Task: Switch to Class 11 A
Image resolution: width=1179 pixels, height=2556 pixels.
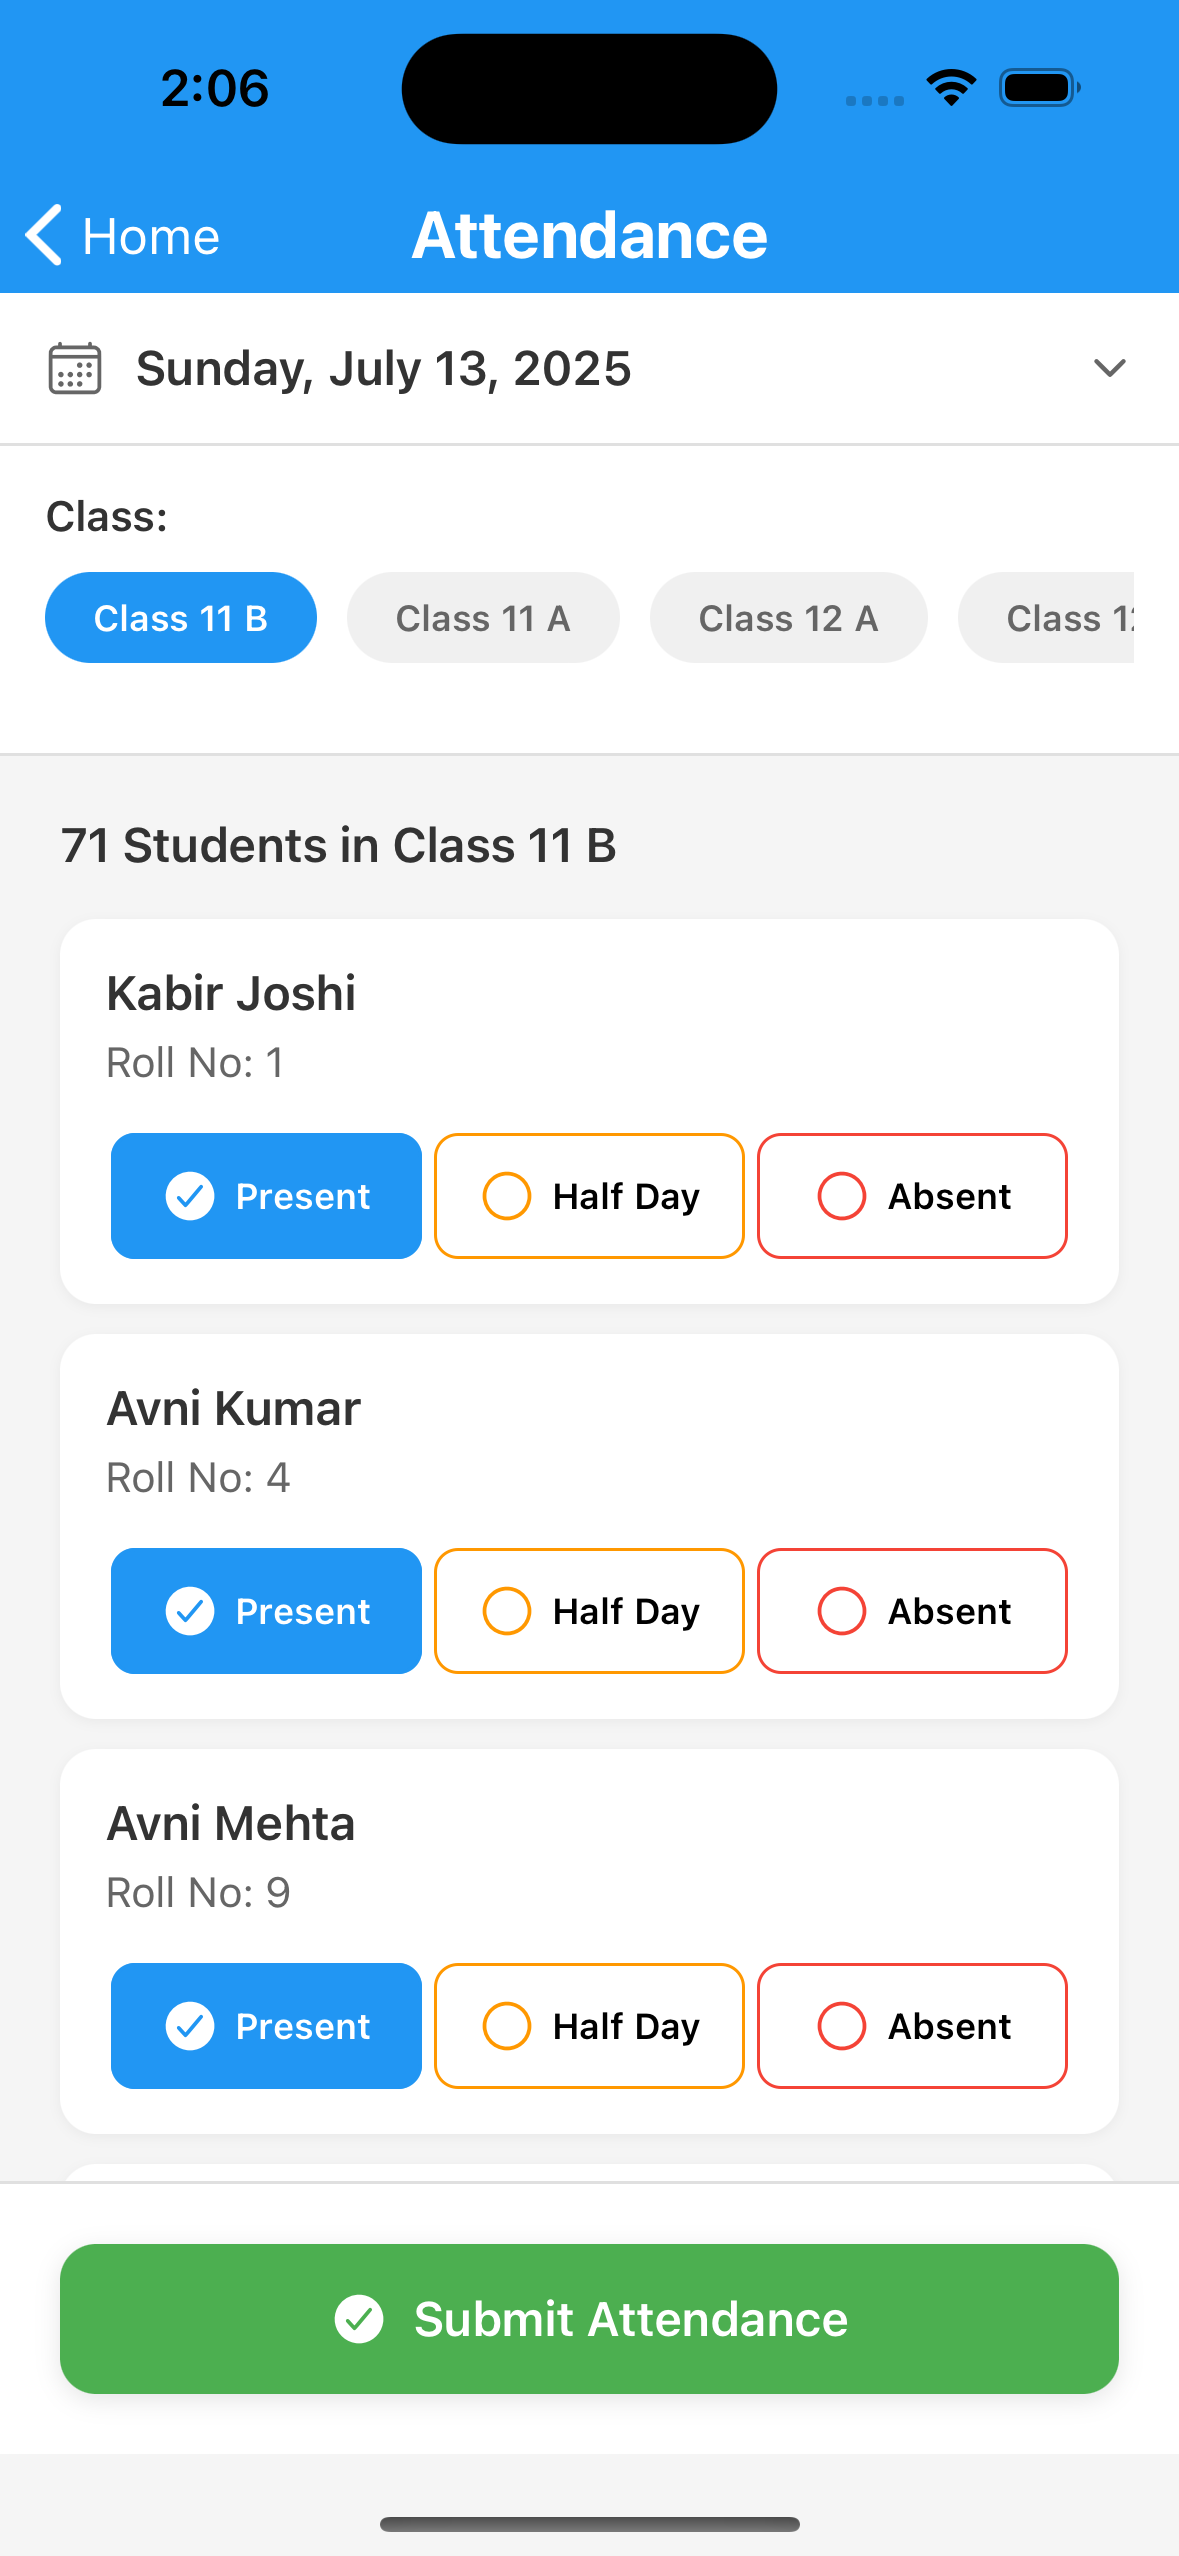Action: click(x=483, y=617)
